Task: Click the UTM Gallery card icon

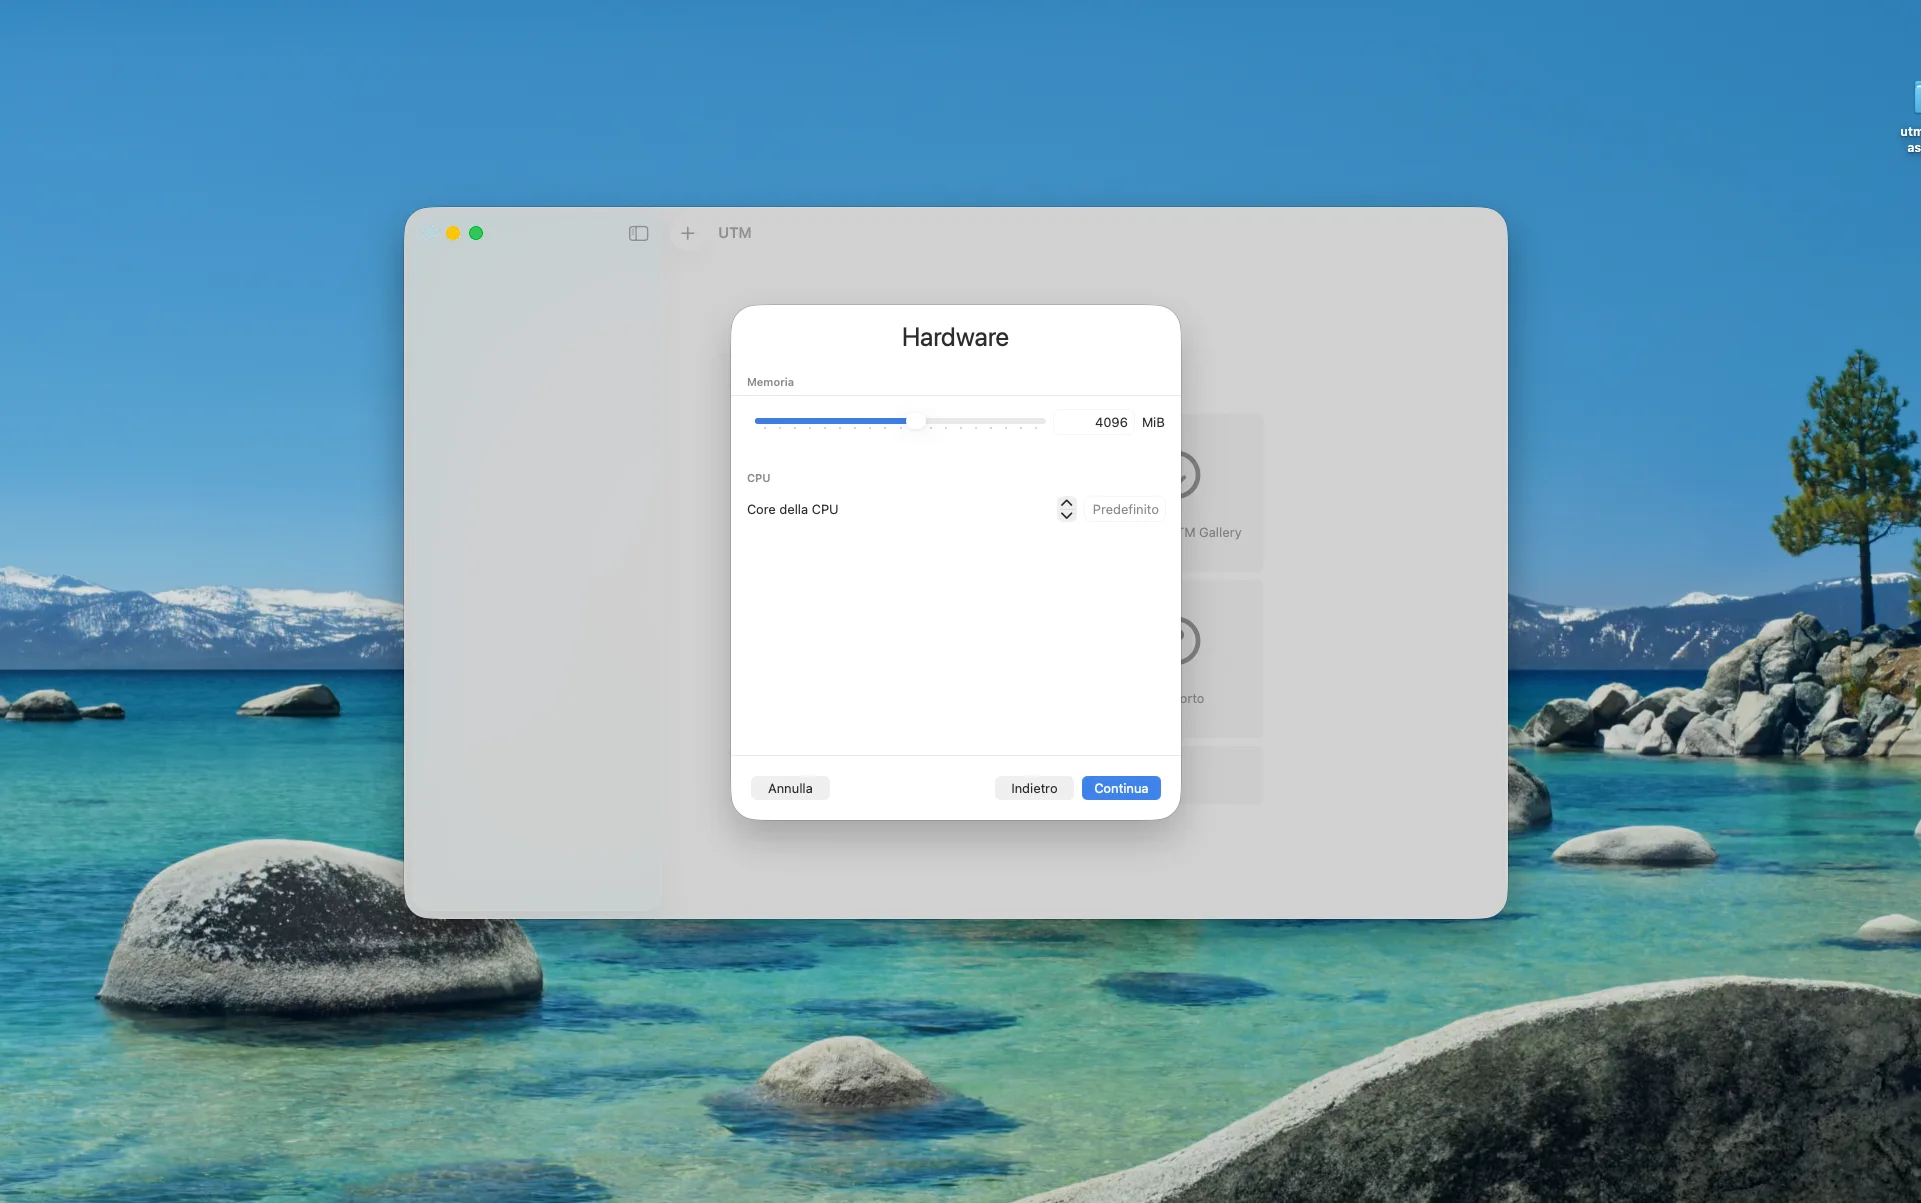Action: point(1189,475)
